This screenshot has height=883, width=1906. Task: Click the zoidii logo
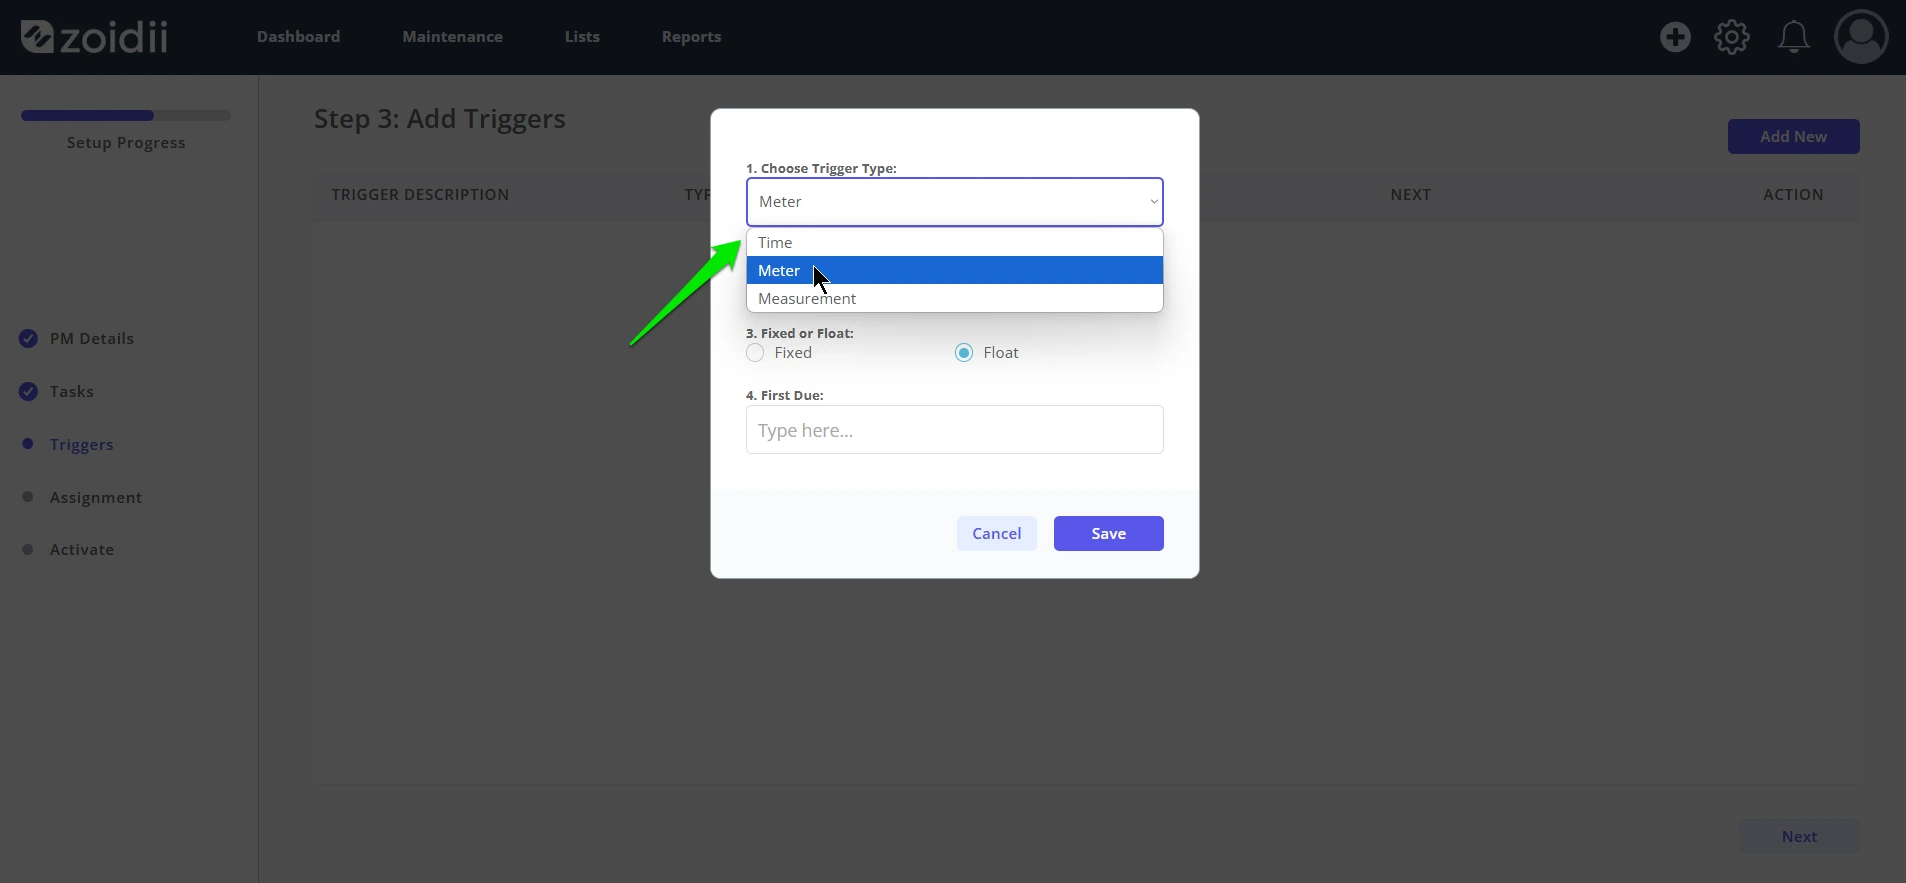pyautogui.click(x=94, y=37)
